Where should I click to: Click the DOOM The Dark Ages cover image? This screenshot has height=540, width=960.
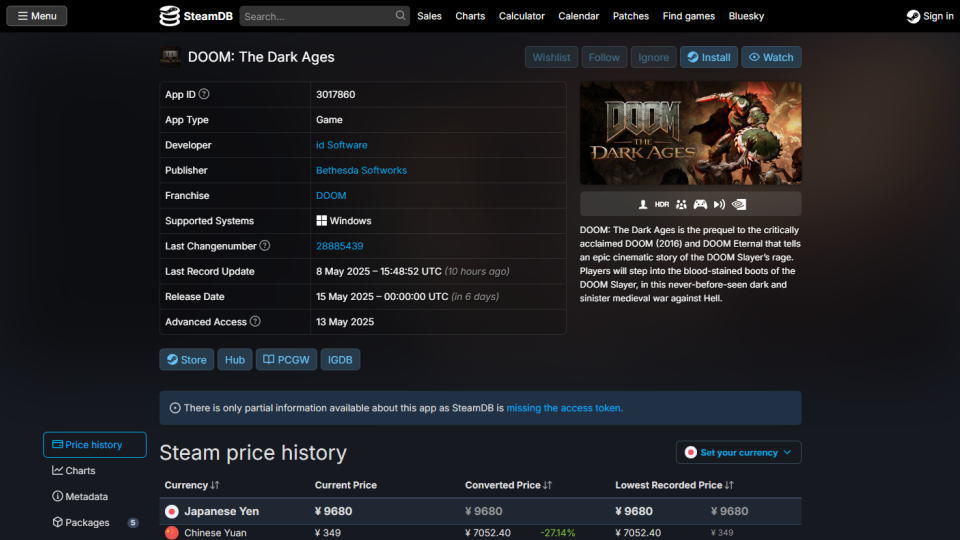pyautogui.click(x=691, y=133)
